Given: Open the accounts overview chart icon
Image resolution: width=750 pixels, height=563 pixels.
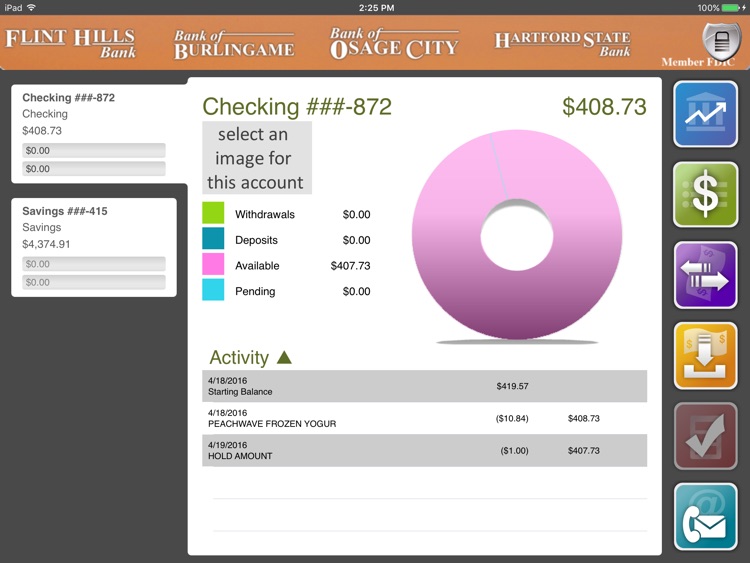Looking at the screenshot, I should [x=705, y=114].
